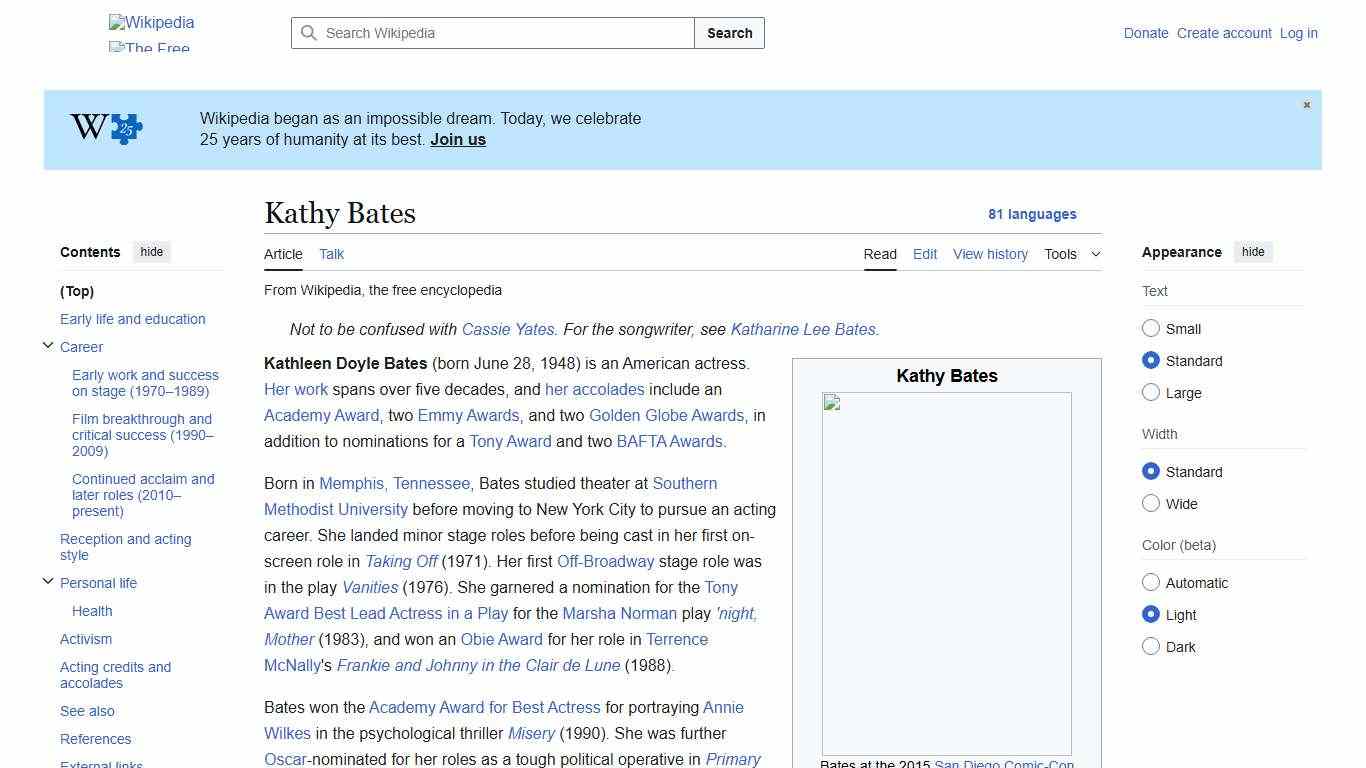Open the View history tab
1366x768 pixels.
(x=990, y=254)
